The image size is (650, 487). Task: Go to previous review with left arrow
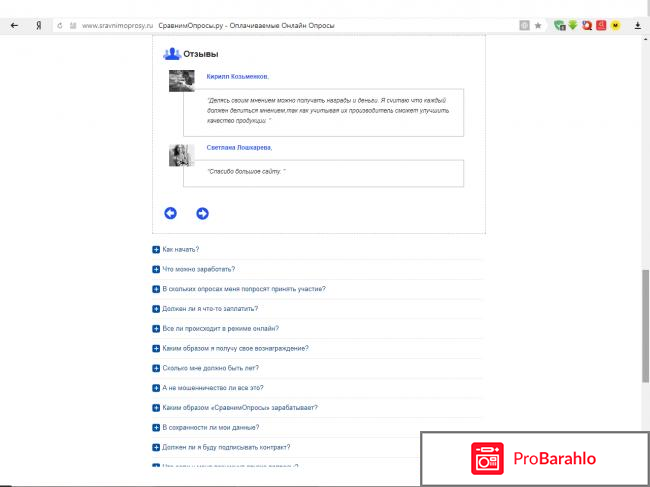click(x=170, y=213)
